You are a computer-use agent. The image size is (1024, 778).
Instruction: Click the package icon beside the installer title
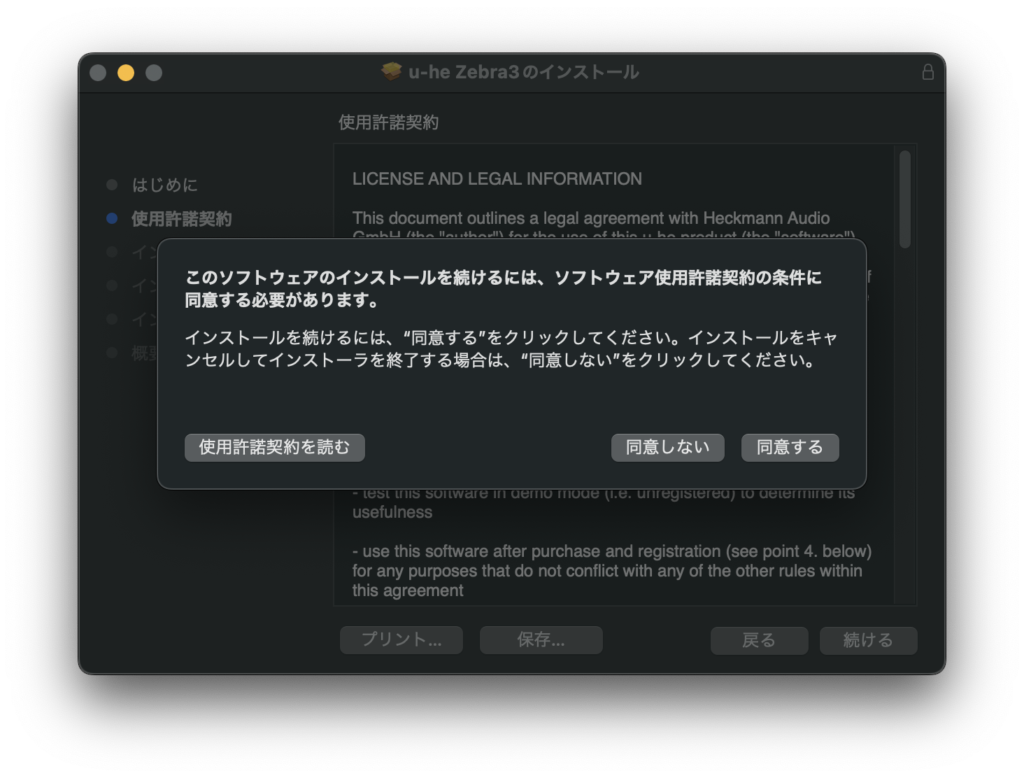pos(392,72)
